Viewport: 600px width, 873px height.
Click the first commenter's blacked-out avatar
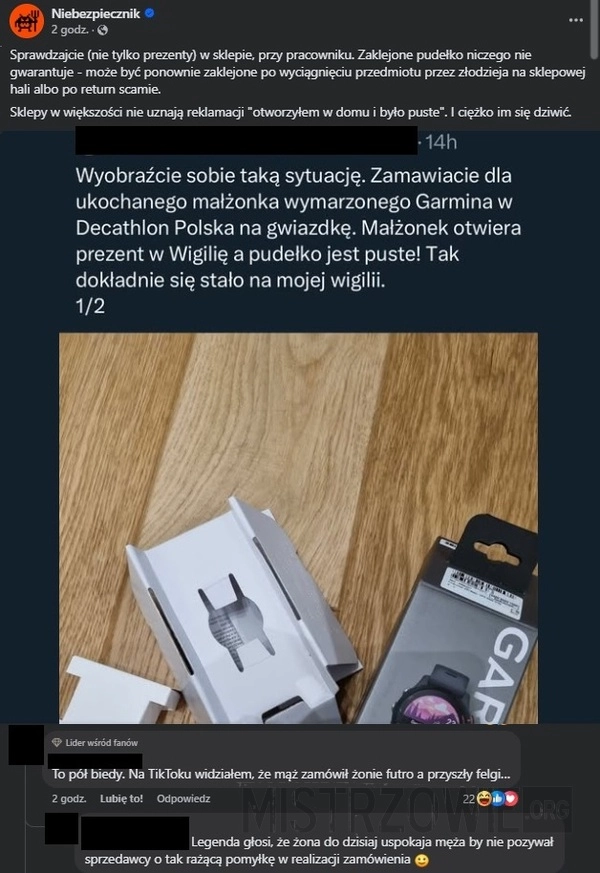(26, 744)
